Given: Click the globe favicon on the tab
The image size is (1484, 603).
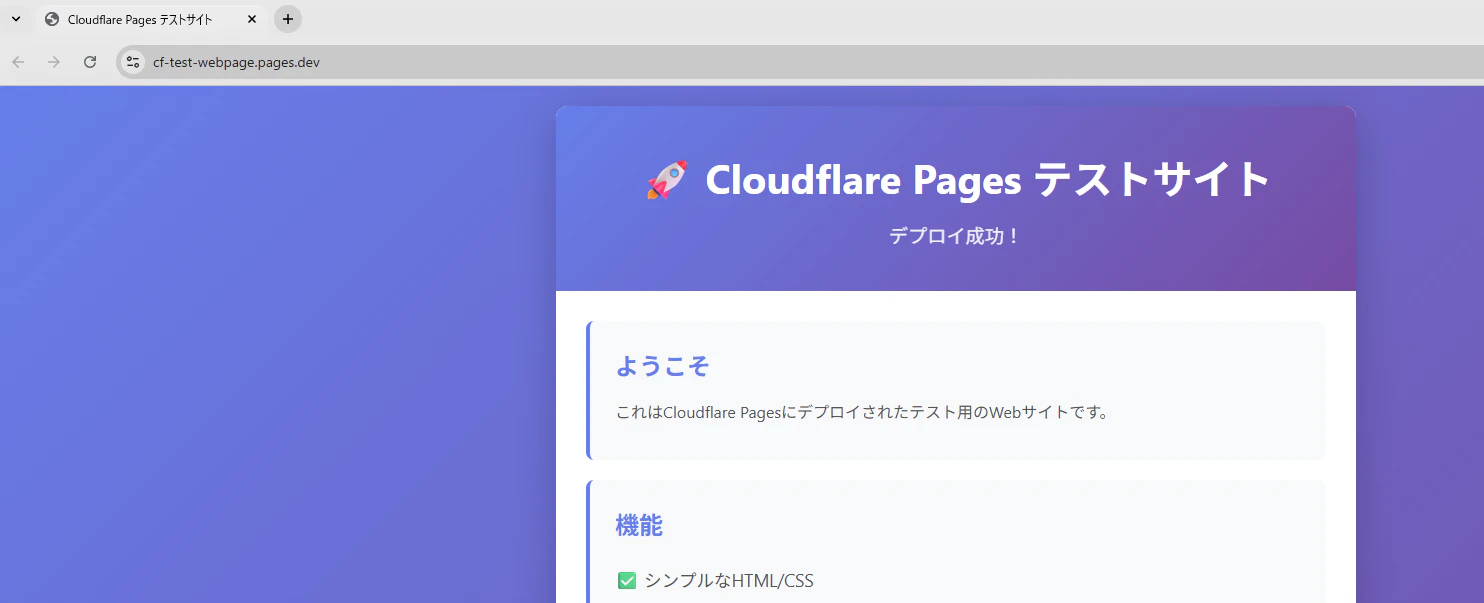Looking at the screenshot, I should click(52, 19).
